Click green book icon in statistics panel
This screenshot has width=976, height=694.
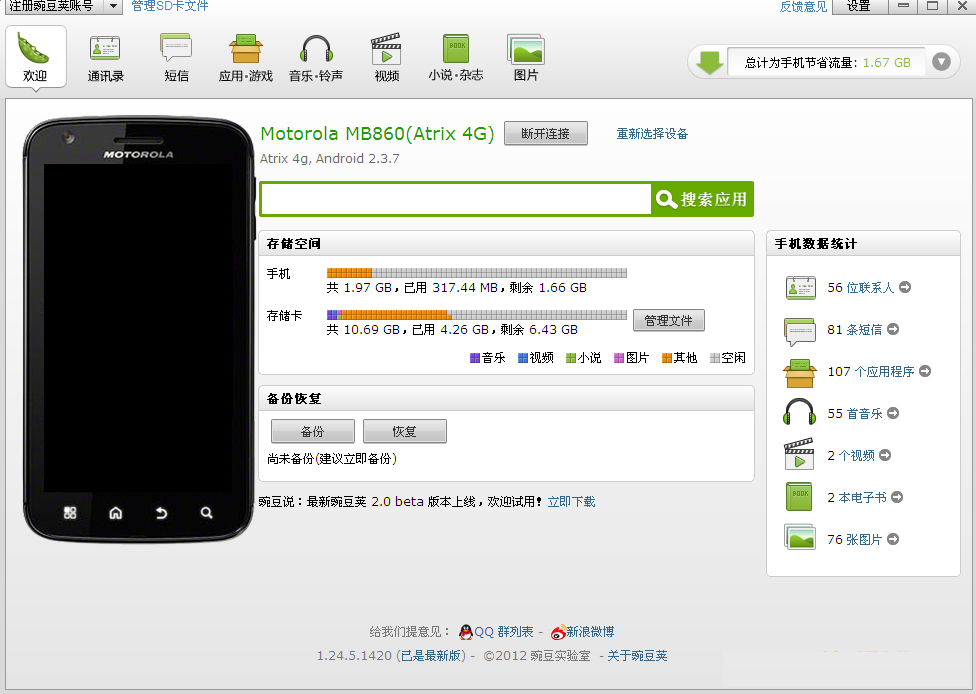click(x=799, y=497)
